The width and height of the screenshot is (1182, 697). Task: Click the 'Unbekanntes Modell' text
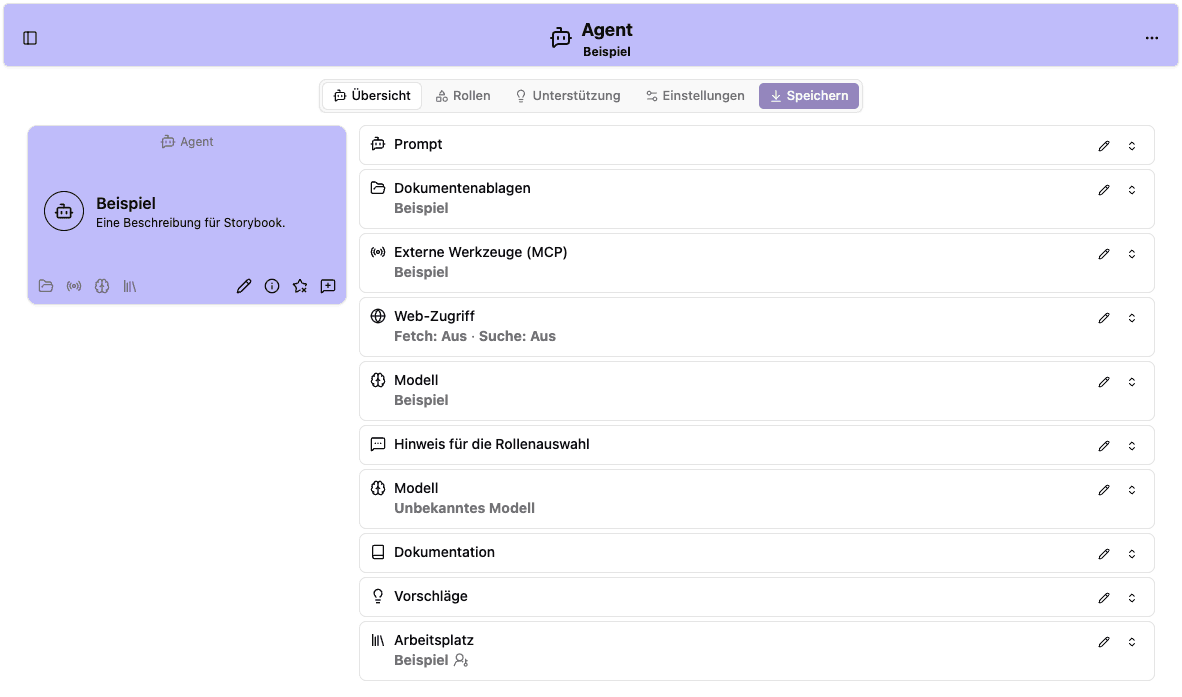tap(464, 508)
